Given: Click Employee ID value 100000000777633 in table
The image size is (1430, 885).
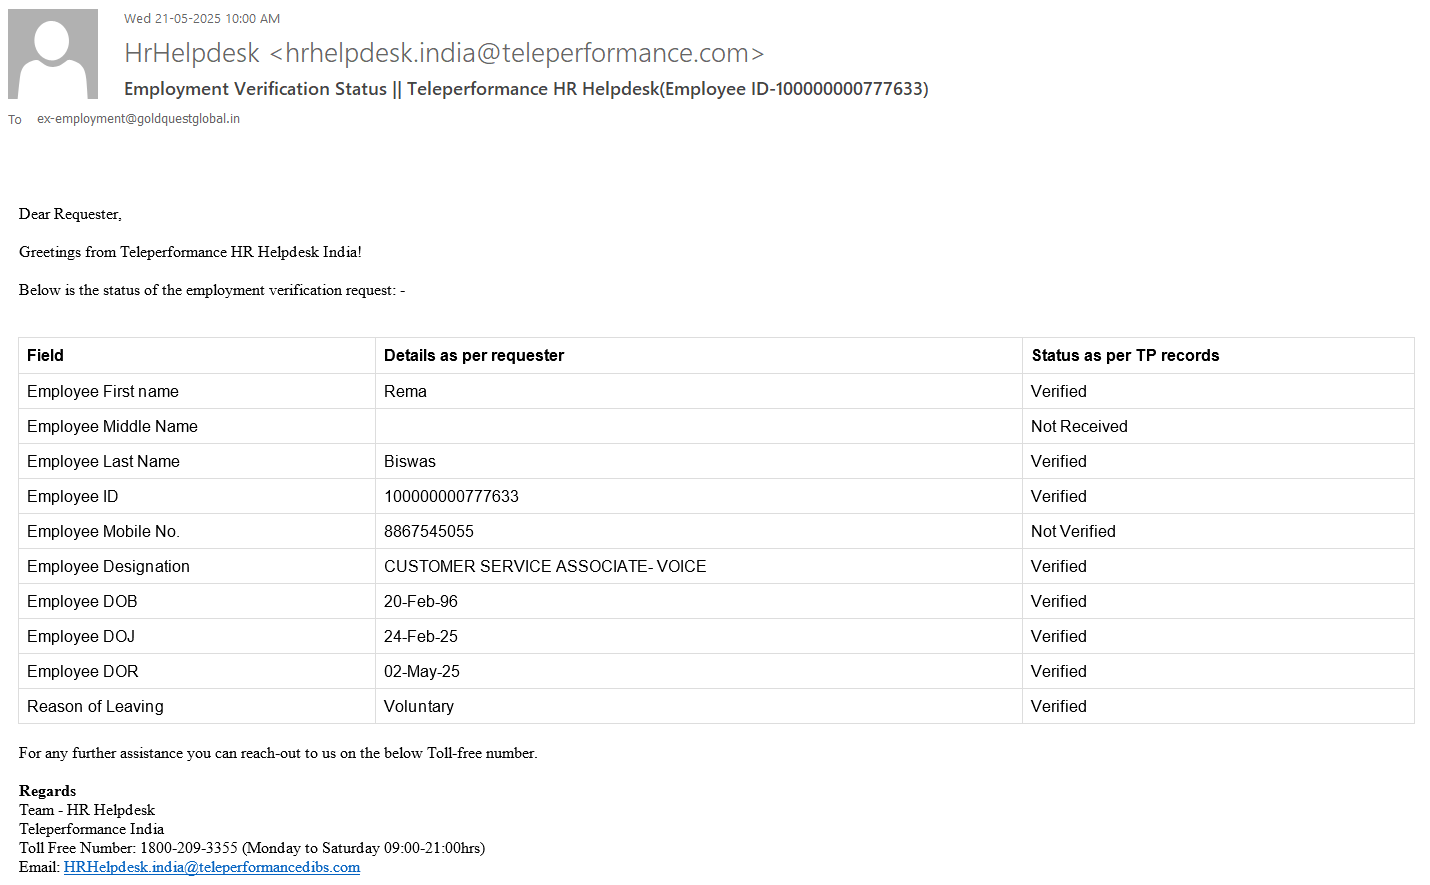Looking at the screenshot, I should tap(451, 496).
